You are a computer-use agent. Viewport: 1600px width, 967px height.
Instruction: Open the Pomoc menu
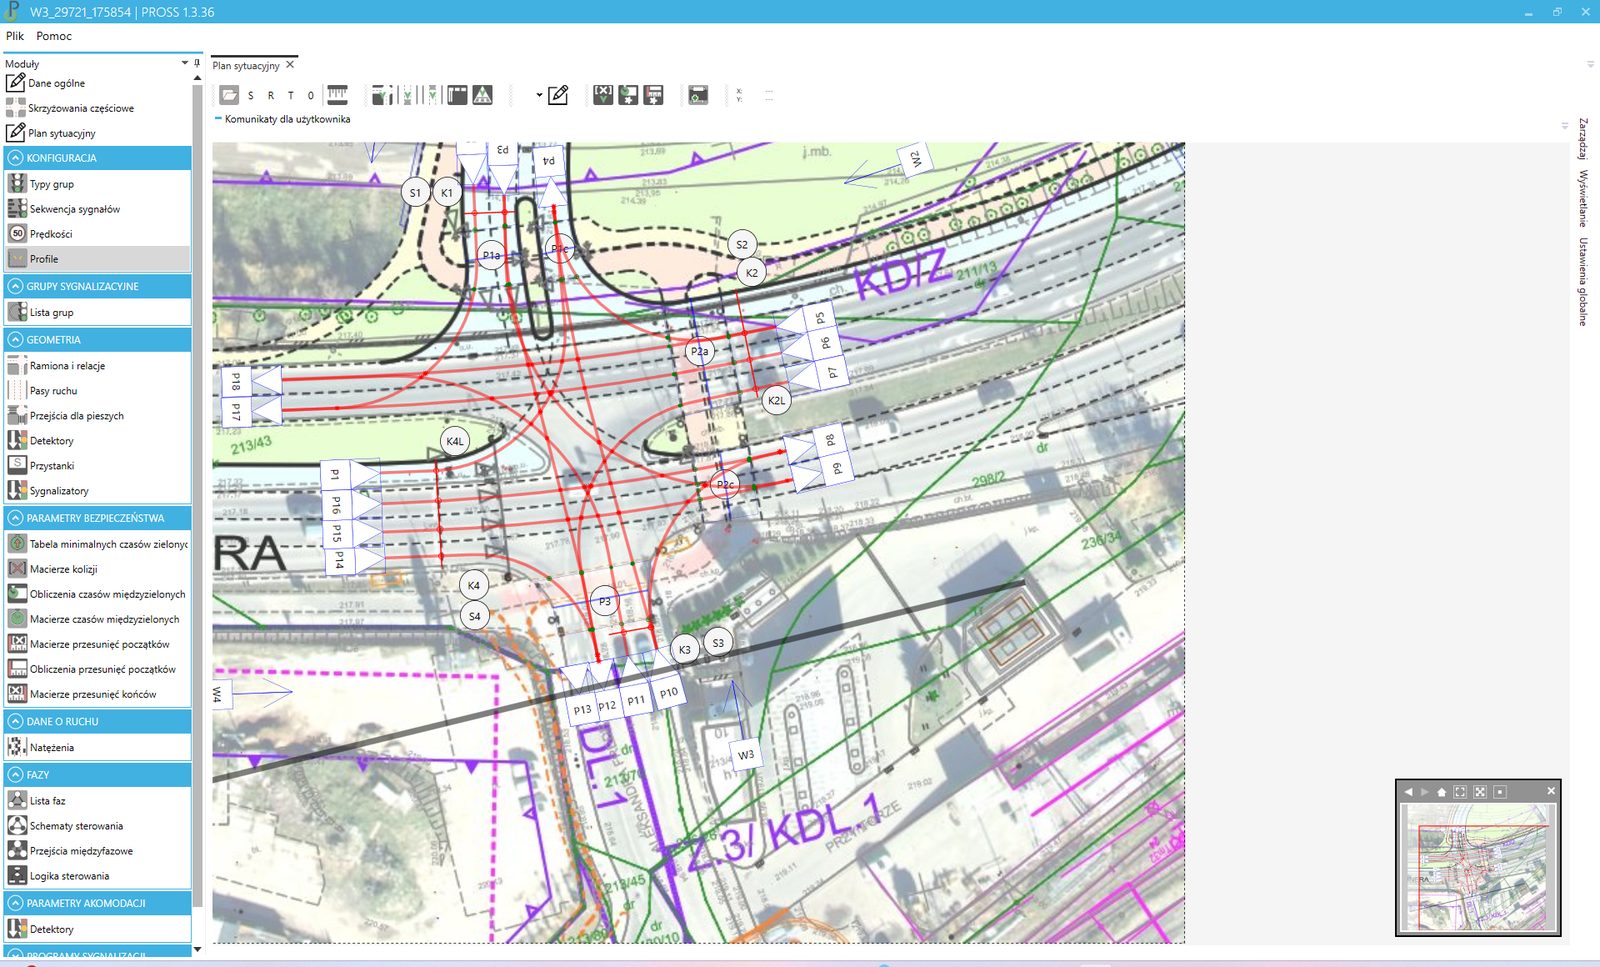(54, 36)
